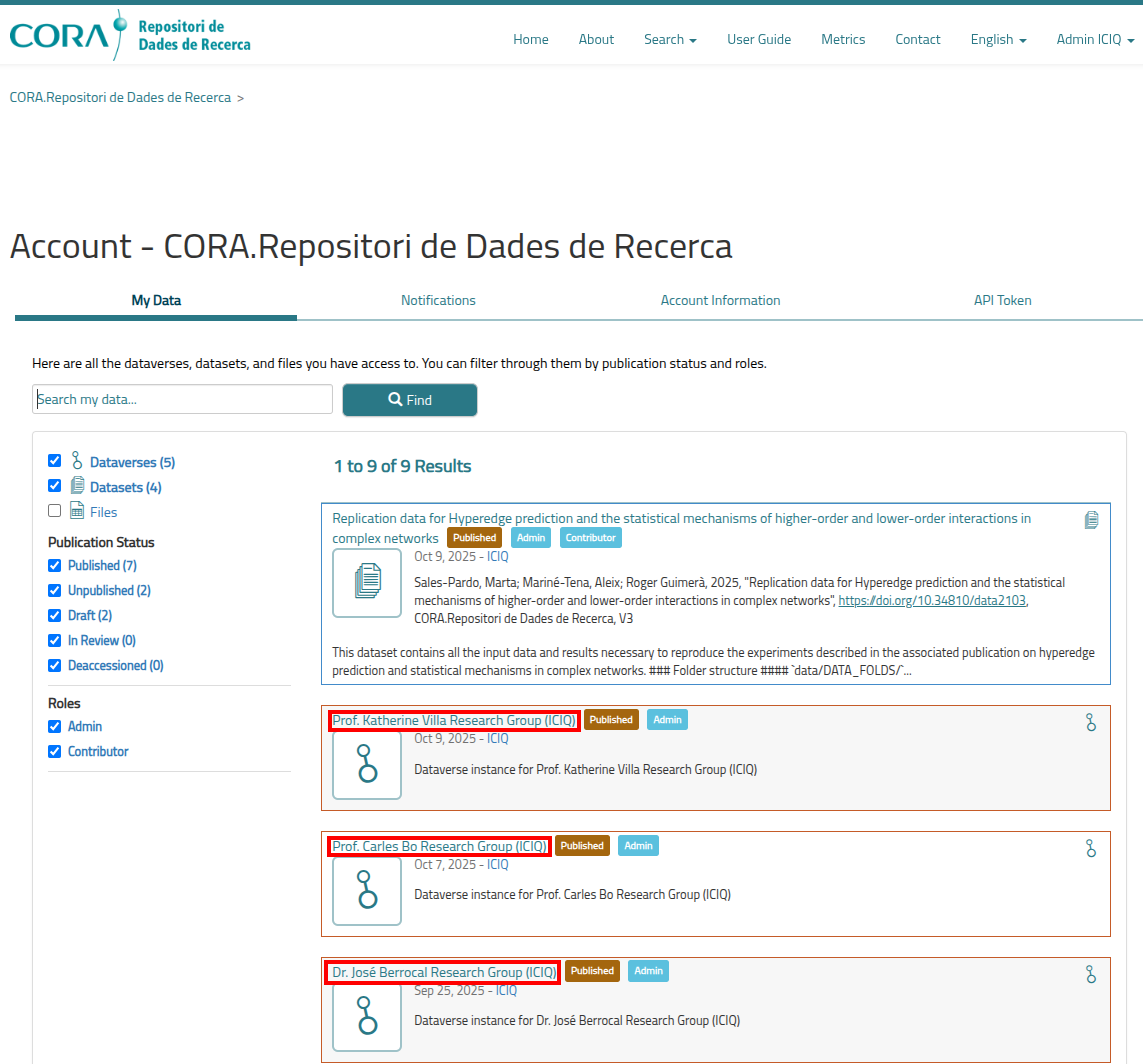Open the Search dropdown menu

pos(670,40)
